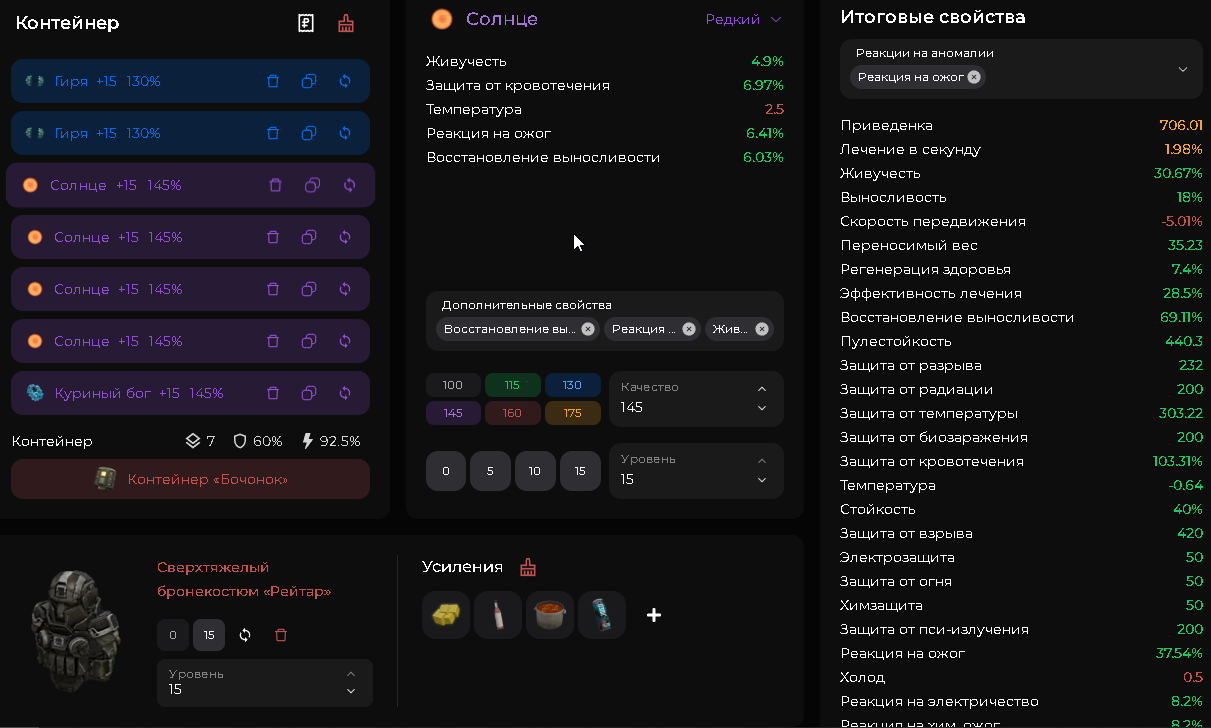Clear the container with the broom icon
The height and width of the screenshot is (728, 1211).
[x=346, y=23]
